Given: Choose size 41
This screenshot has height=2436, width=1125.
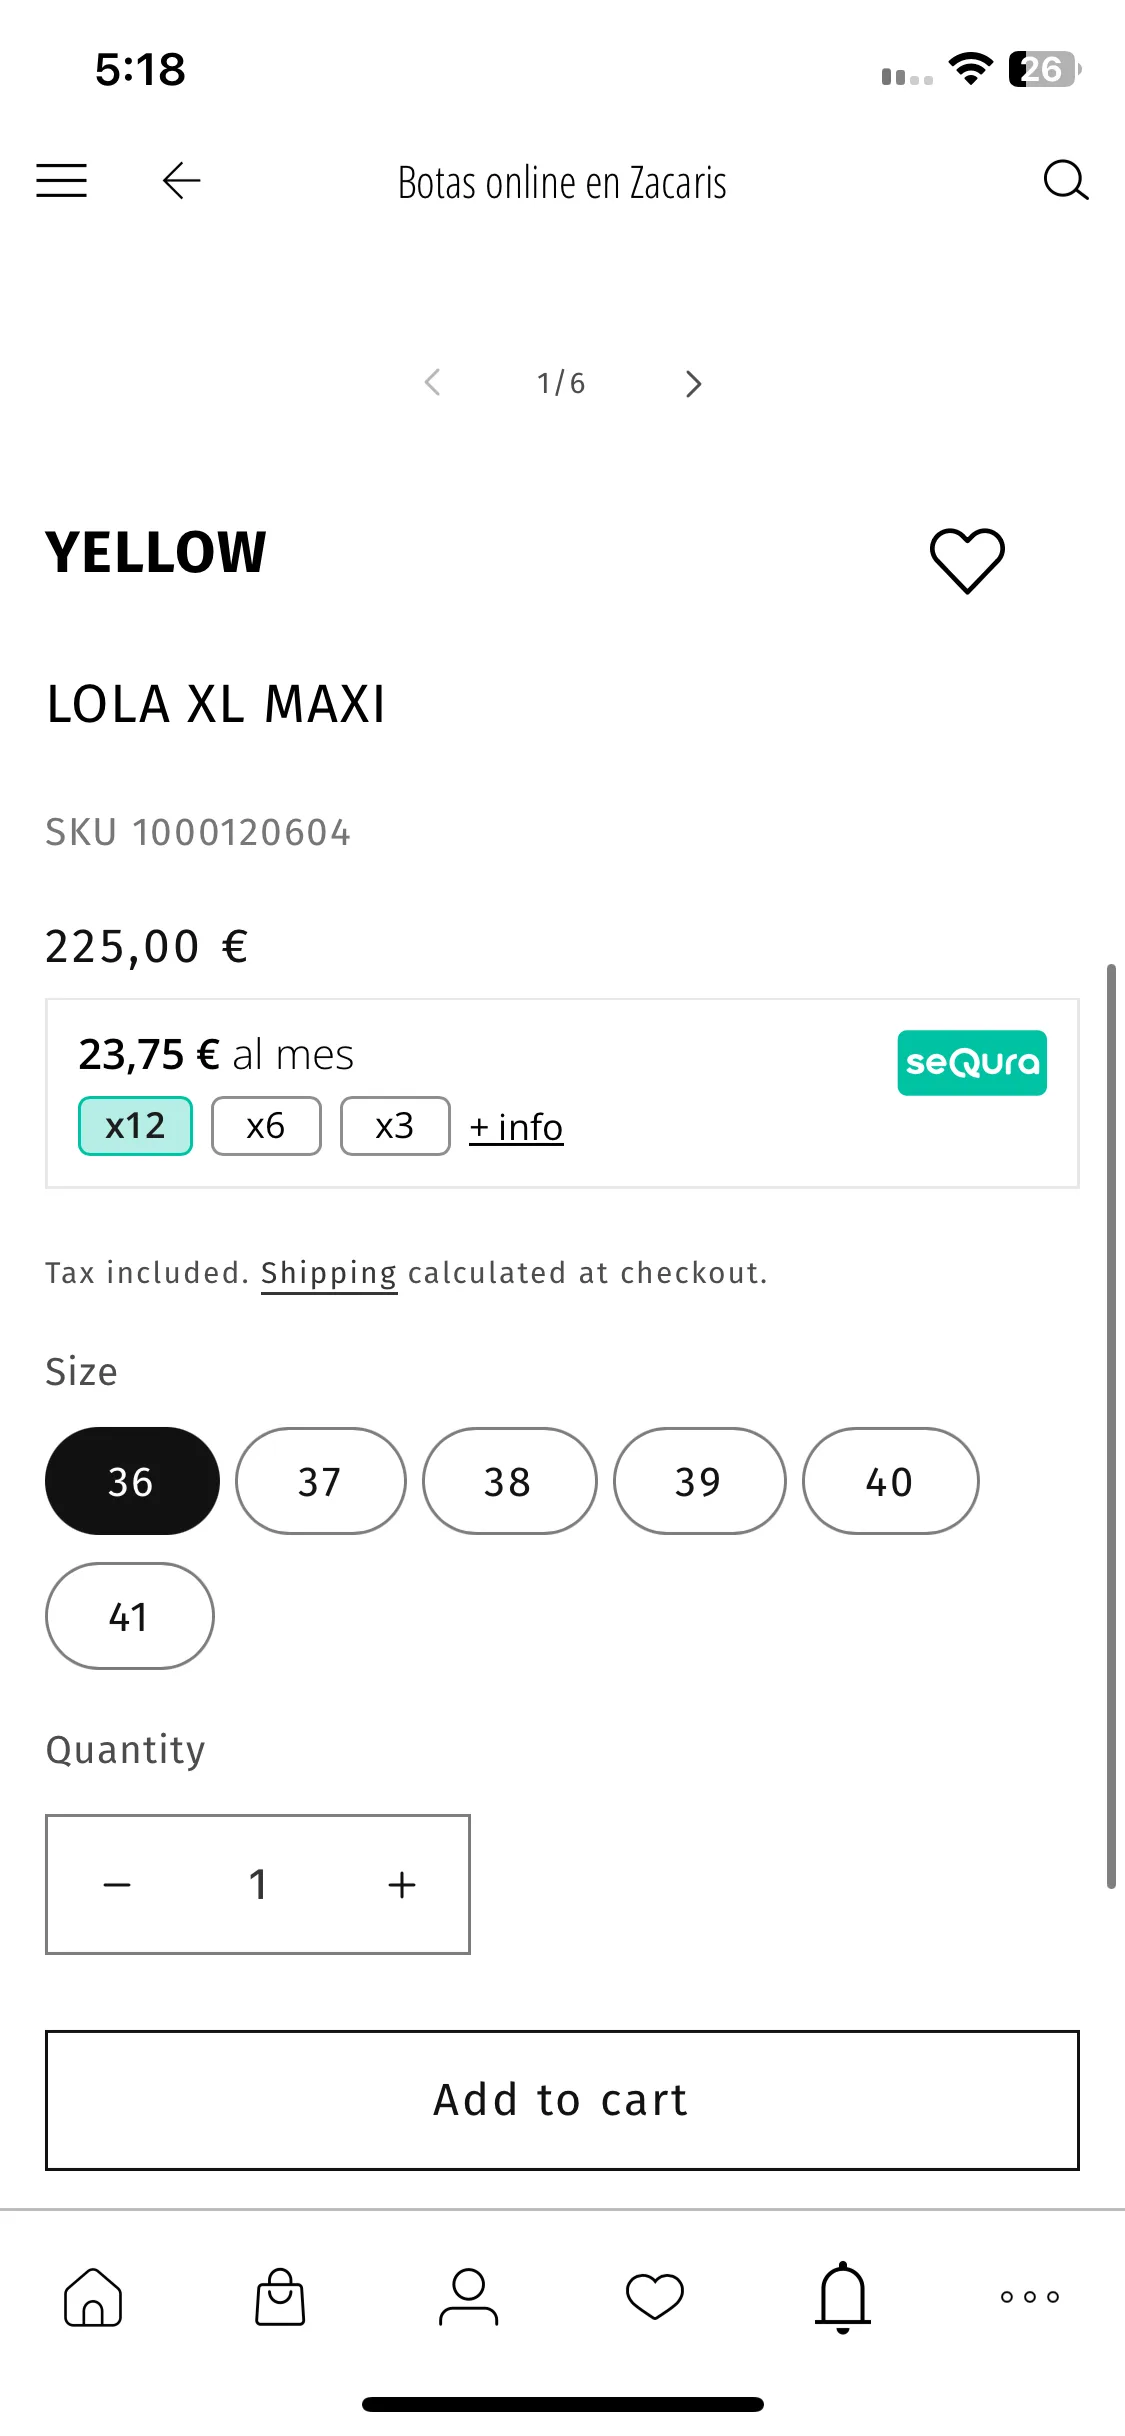Looking at the screenshot, I should click(129, 1616).
